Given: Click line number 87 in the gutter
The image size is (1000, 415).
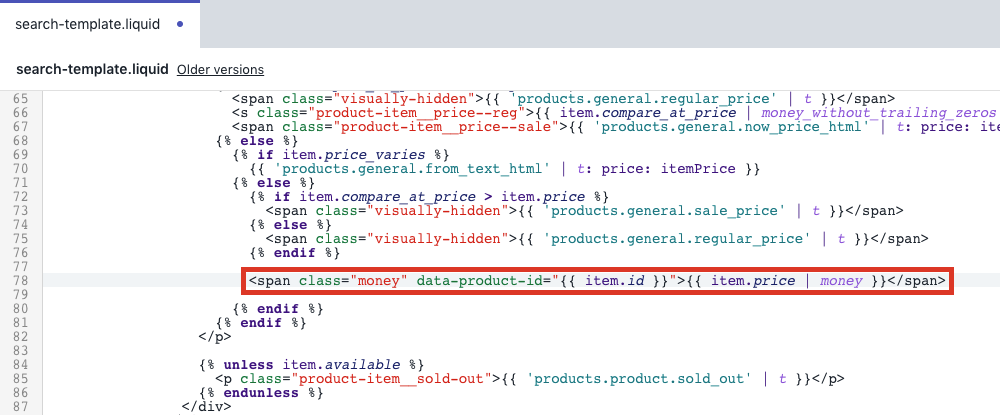Looking at the screenshot, I should click(22, 406).
